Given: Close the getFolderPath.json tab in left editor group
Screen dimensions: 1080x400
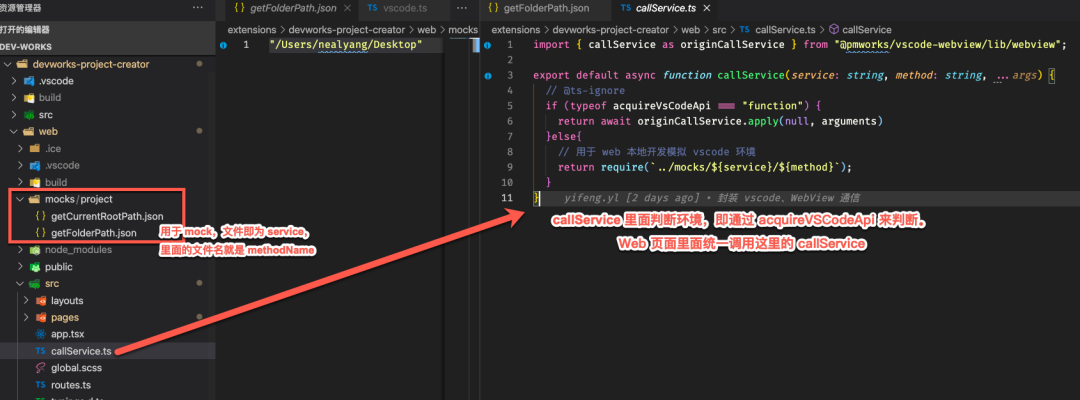Looking at the screenshot, I should pos(346,8).
